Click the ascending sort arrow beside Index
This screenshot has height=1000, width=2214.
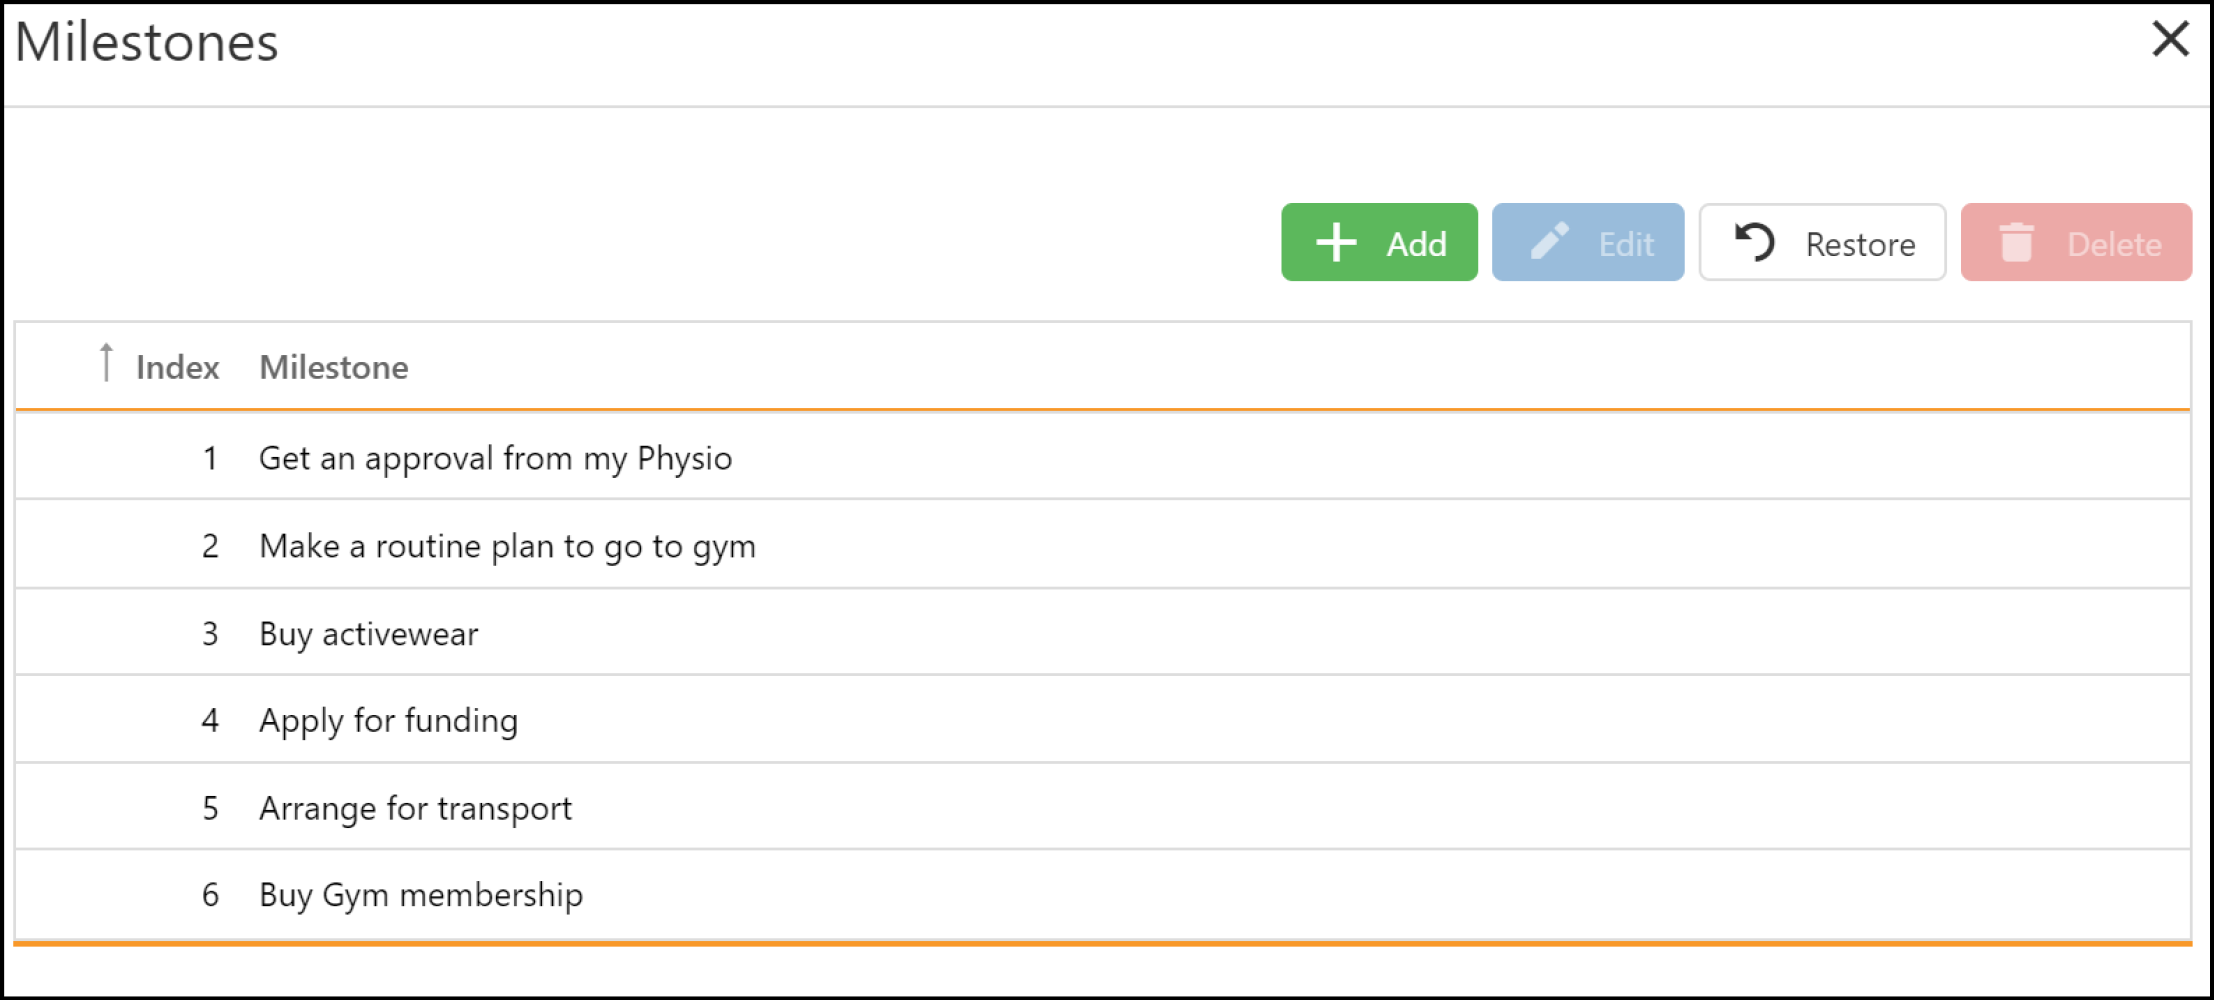pos(106,362)
